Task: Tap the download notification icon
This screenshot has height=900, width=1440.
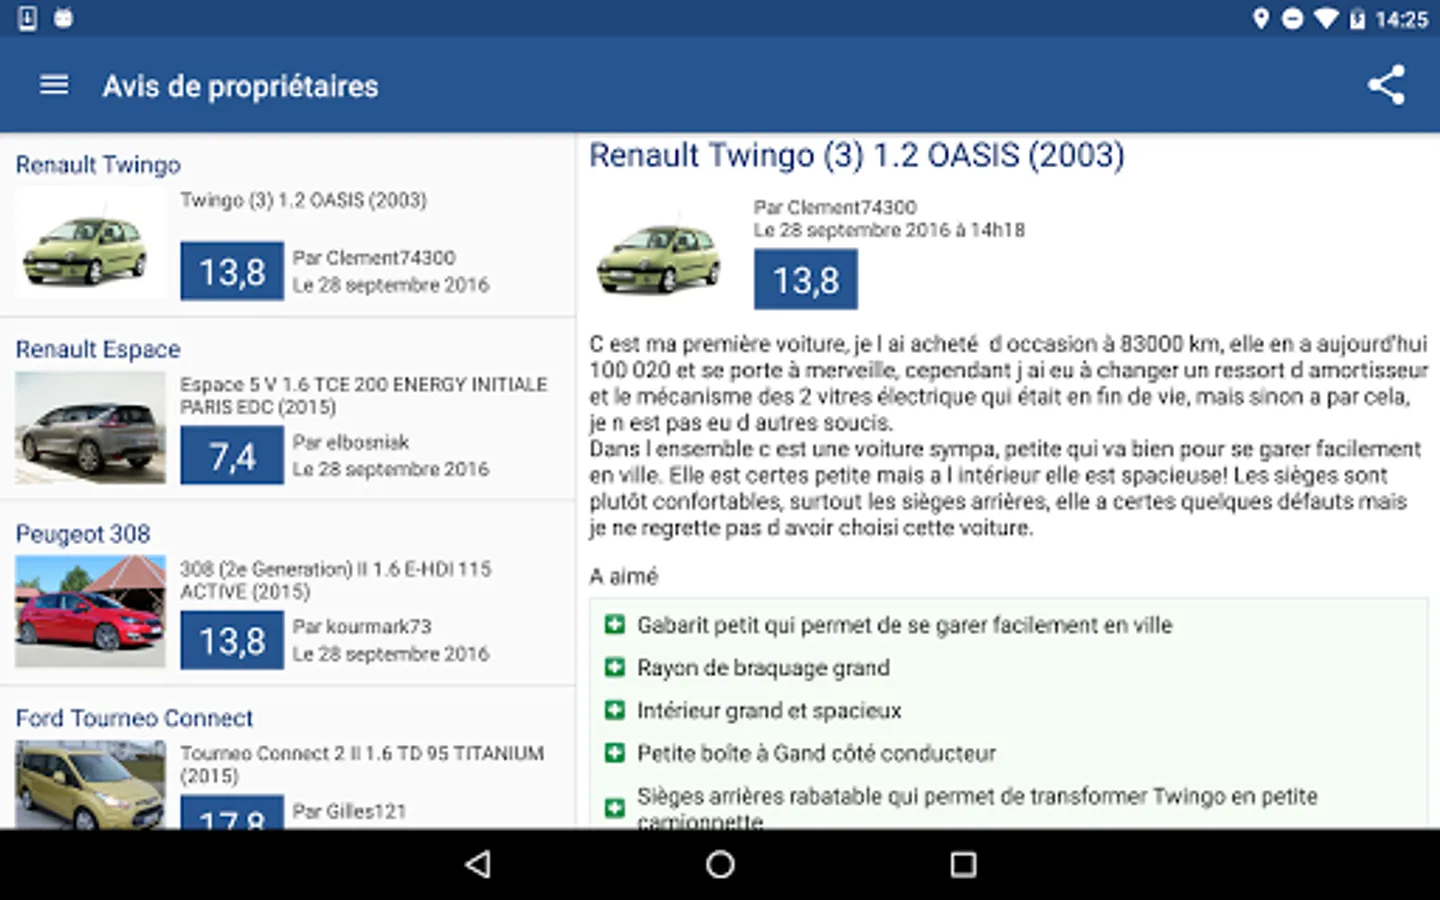Action: pos(28,18)
